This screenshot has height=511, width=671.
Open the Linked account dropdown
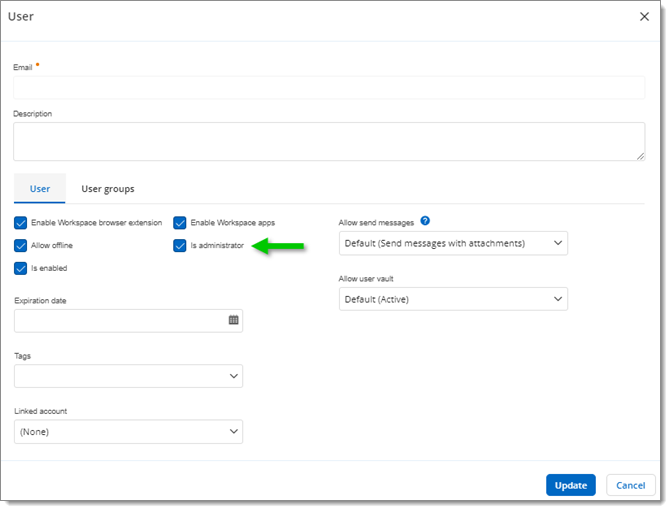point(128,432)
